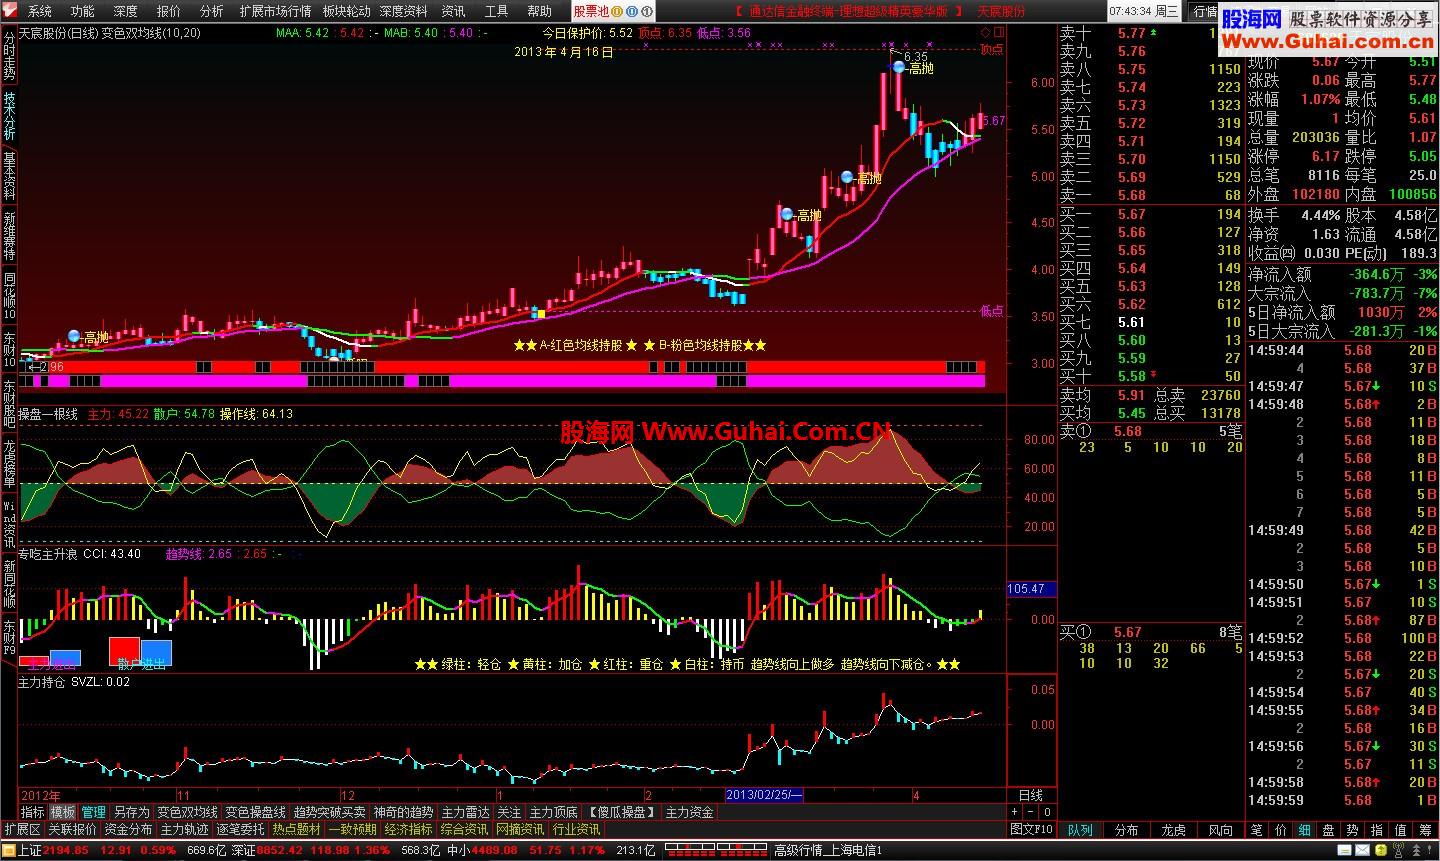Viewport: 1440px width, 861px height.
Task: Click the 图文F10 button
Action: tap(1032, 829)
